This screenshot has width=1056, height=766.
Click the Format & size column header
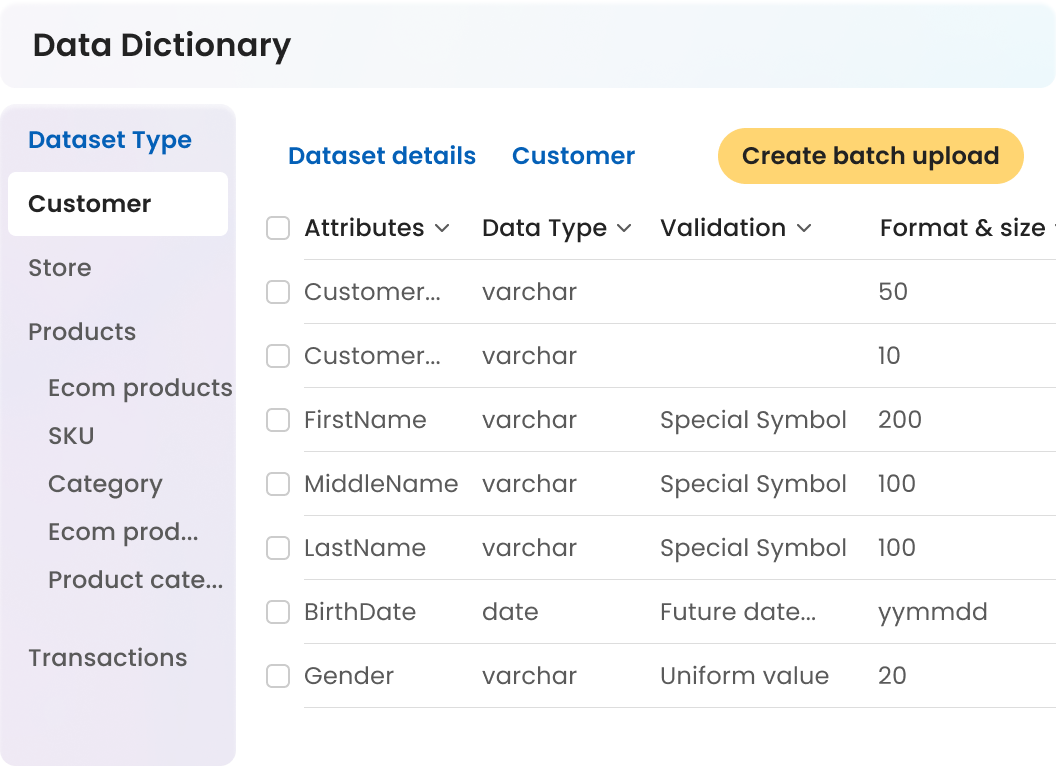click(x=962, y=228)
